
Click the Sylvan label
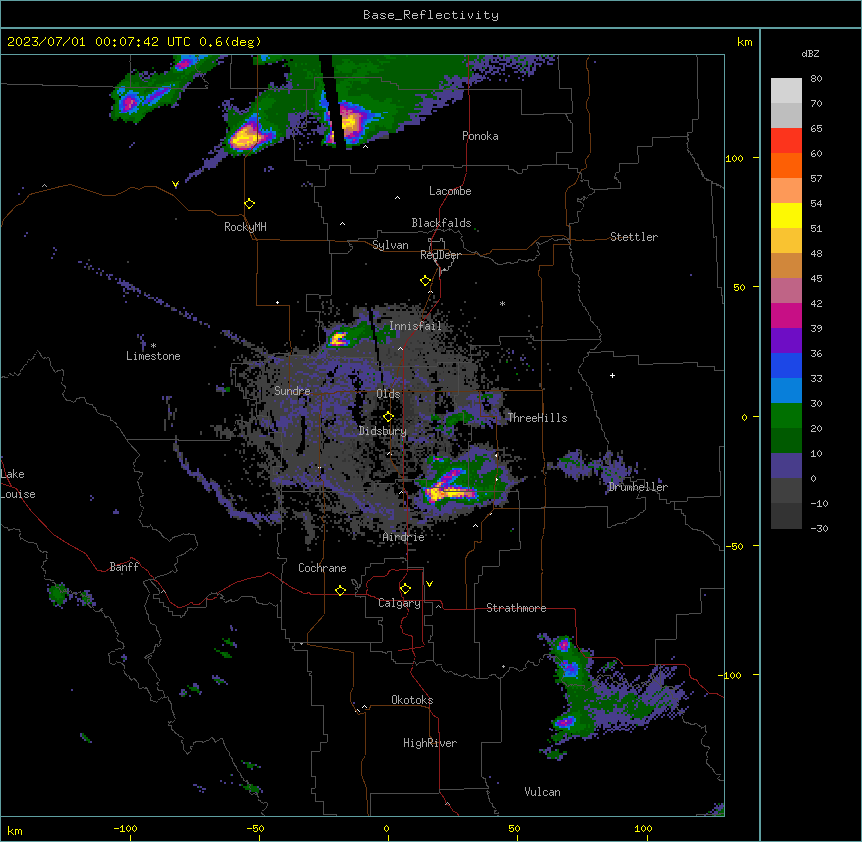click(390, 245)
